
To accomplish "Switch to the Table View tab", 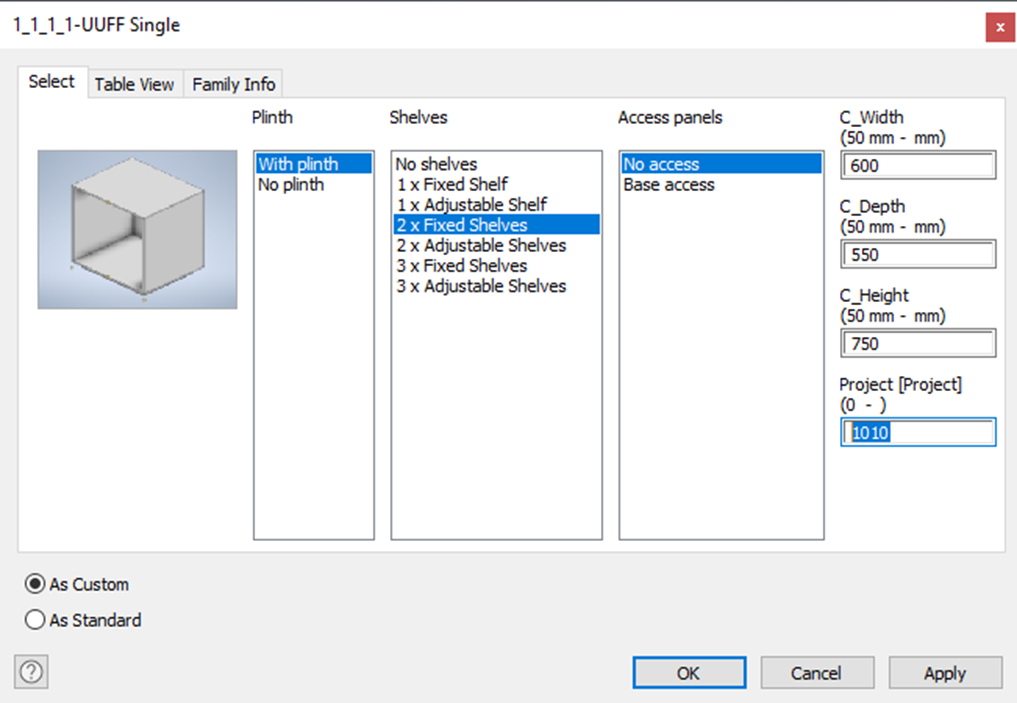I will click(x=134, y=84).
